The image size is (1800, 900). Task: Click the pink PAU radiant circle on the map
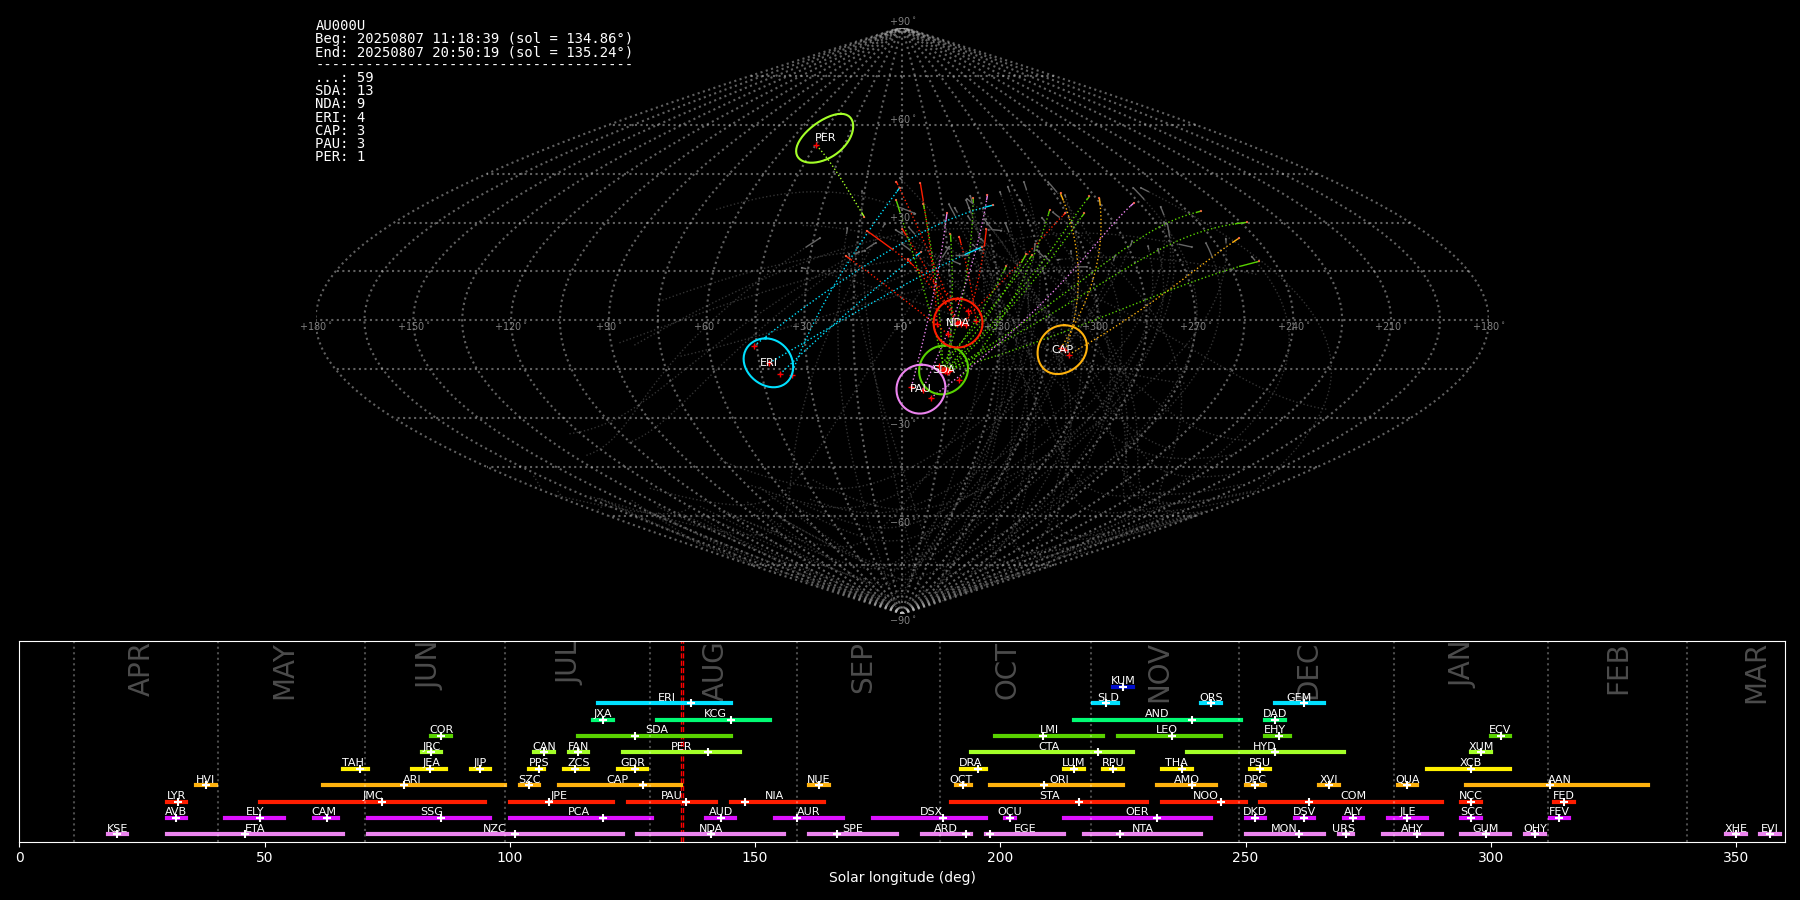pyautogui.click(x=921, y=389)
